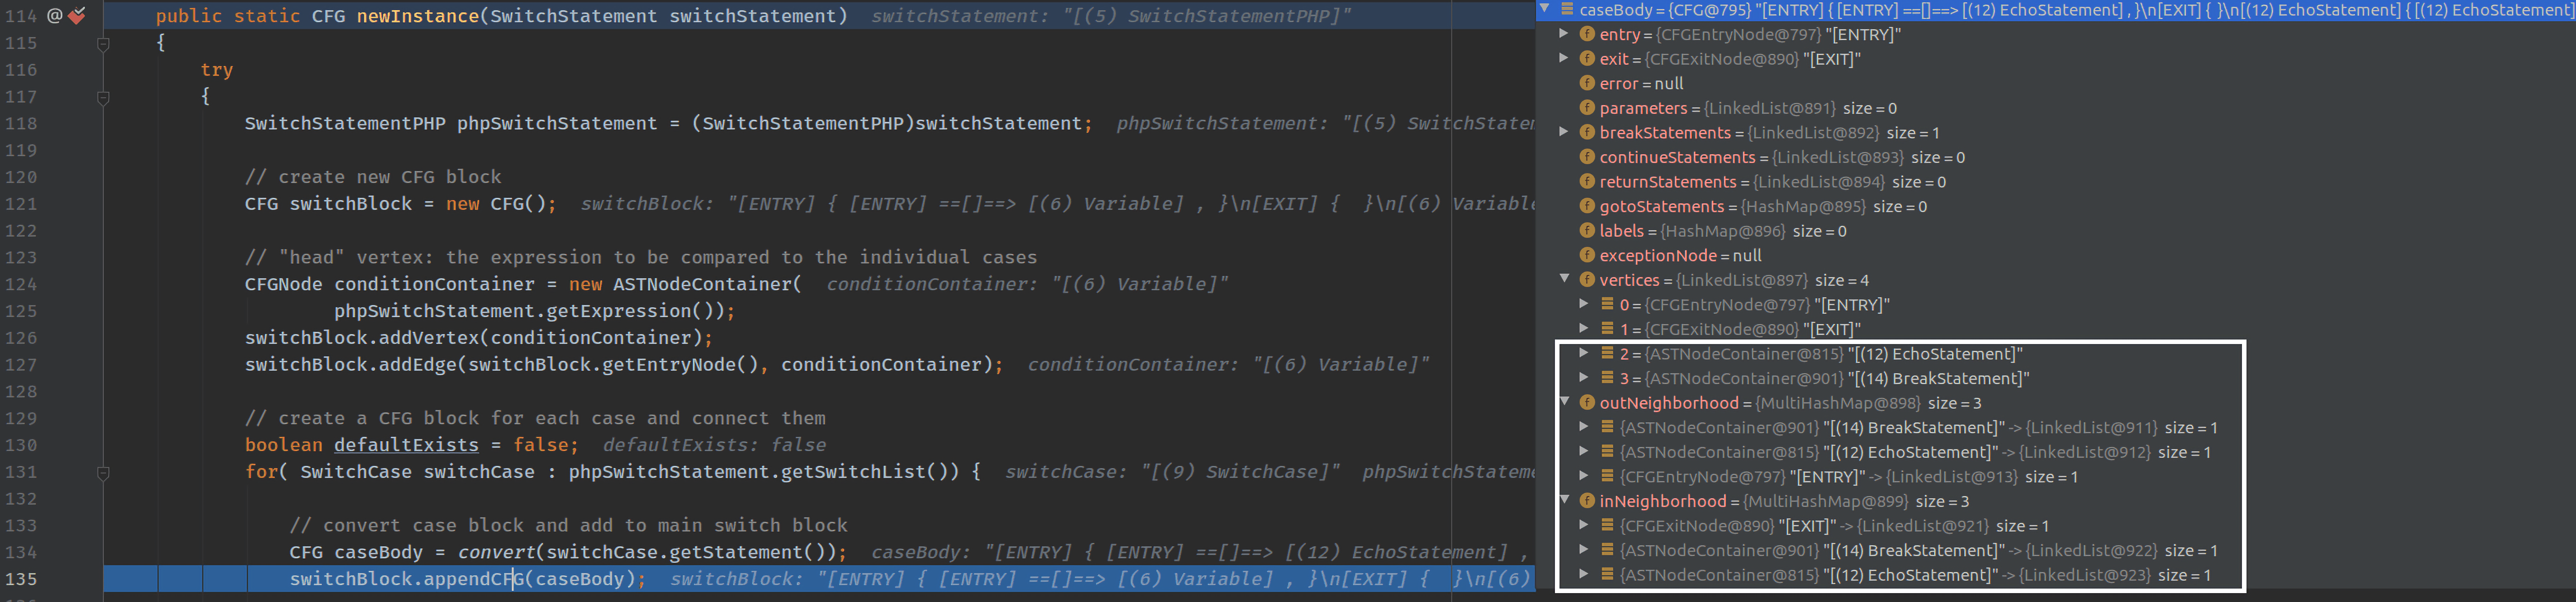Click the list element icon for index 3
The width and height of the screenshot is (2576, 602).
point(1607,377)
